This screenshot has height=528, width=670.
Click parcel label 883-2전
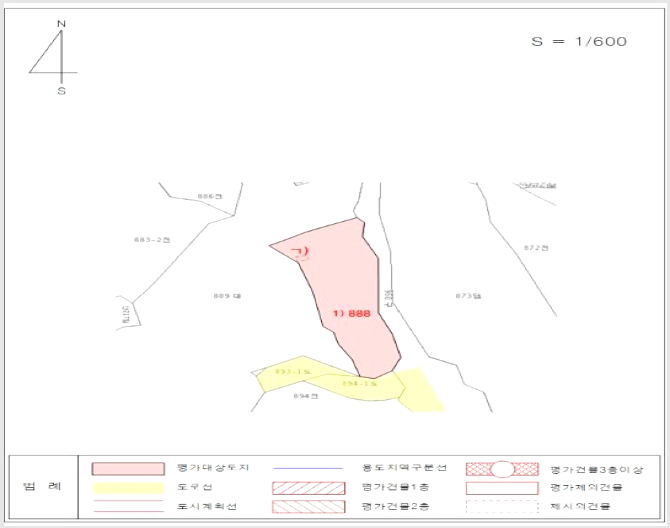[x=152, y=240]
